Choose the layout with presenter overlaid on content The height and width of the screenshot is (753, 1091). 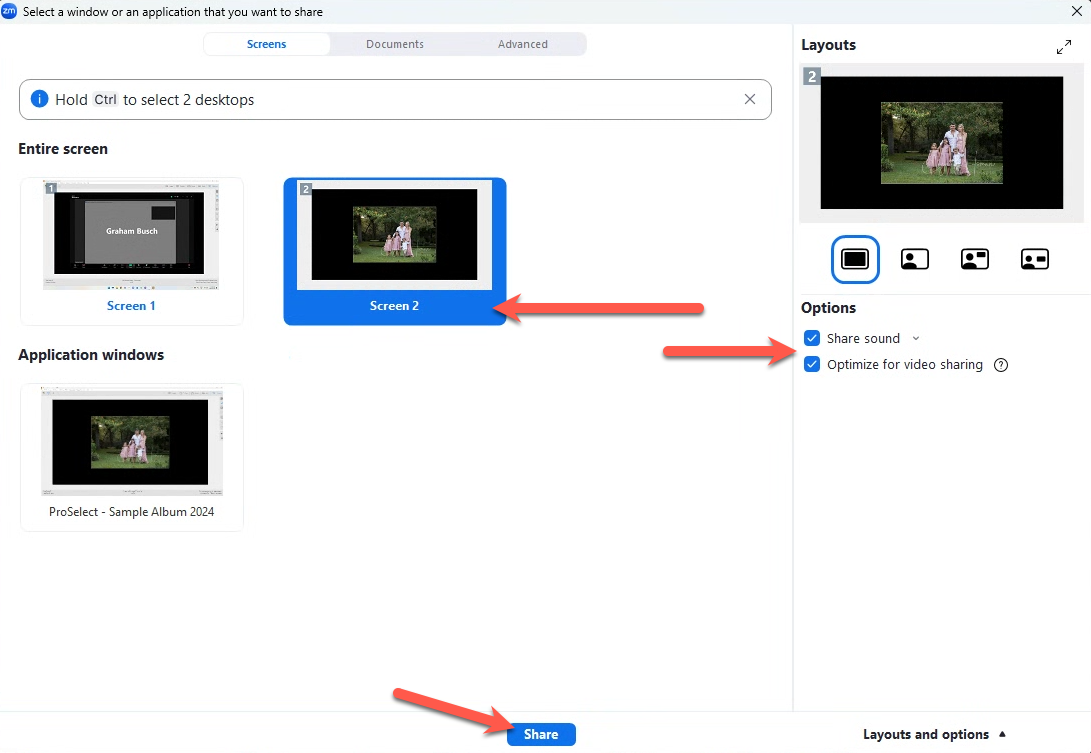pyautogui.click(x=914, y=259)
